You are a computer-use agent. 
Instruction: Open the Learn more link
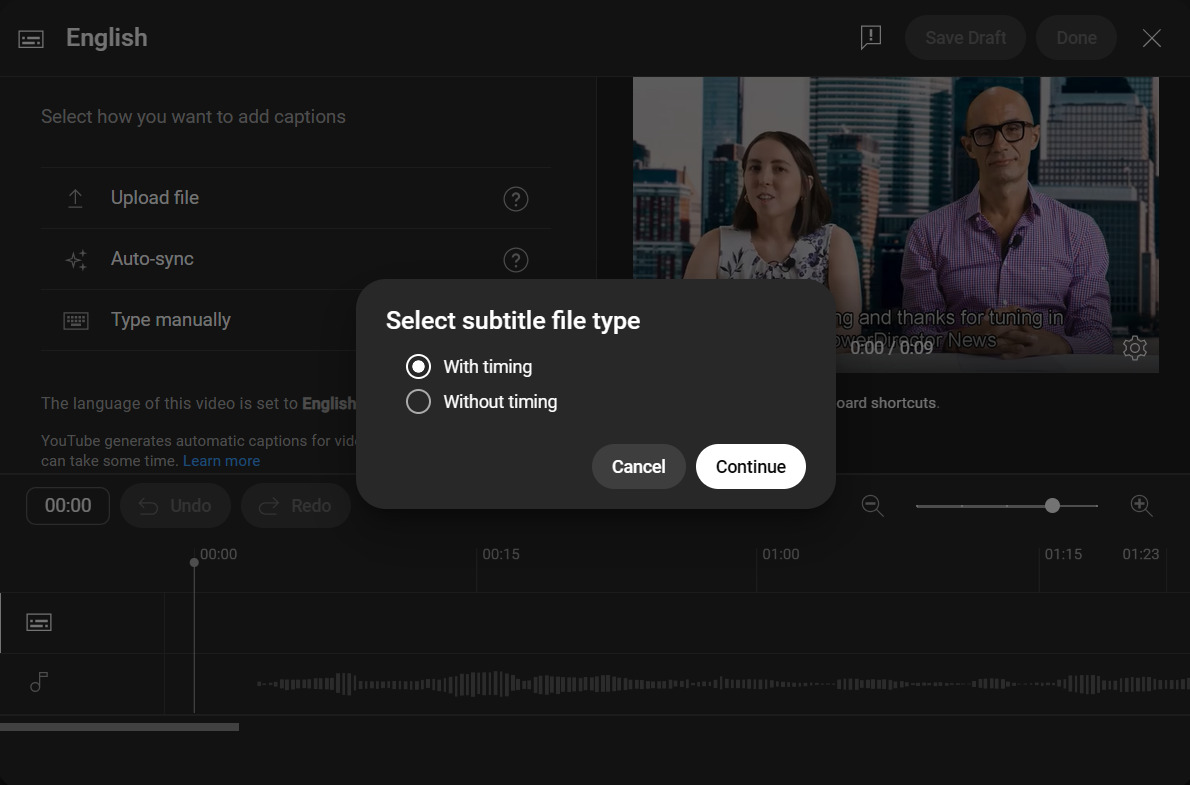(x=221, y=460)
